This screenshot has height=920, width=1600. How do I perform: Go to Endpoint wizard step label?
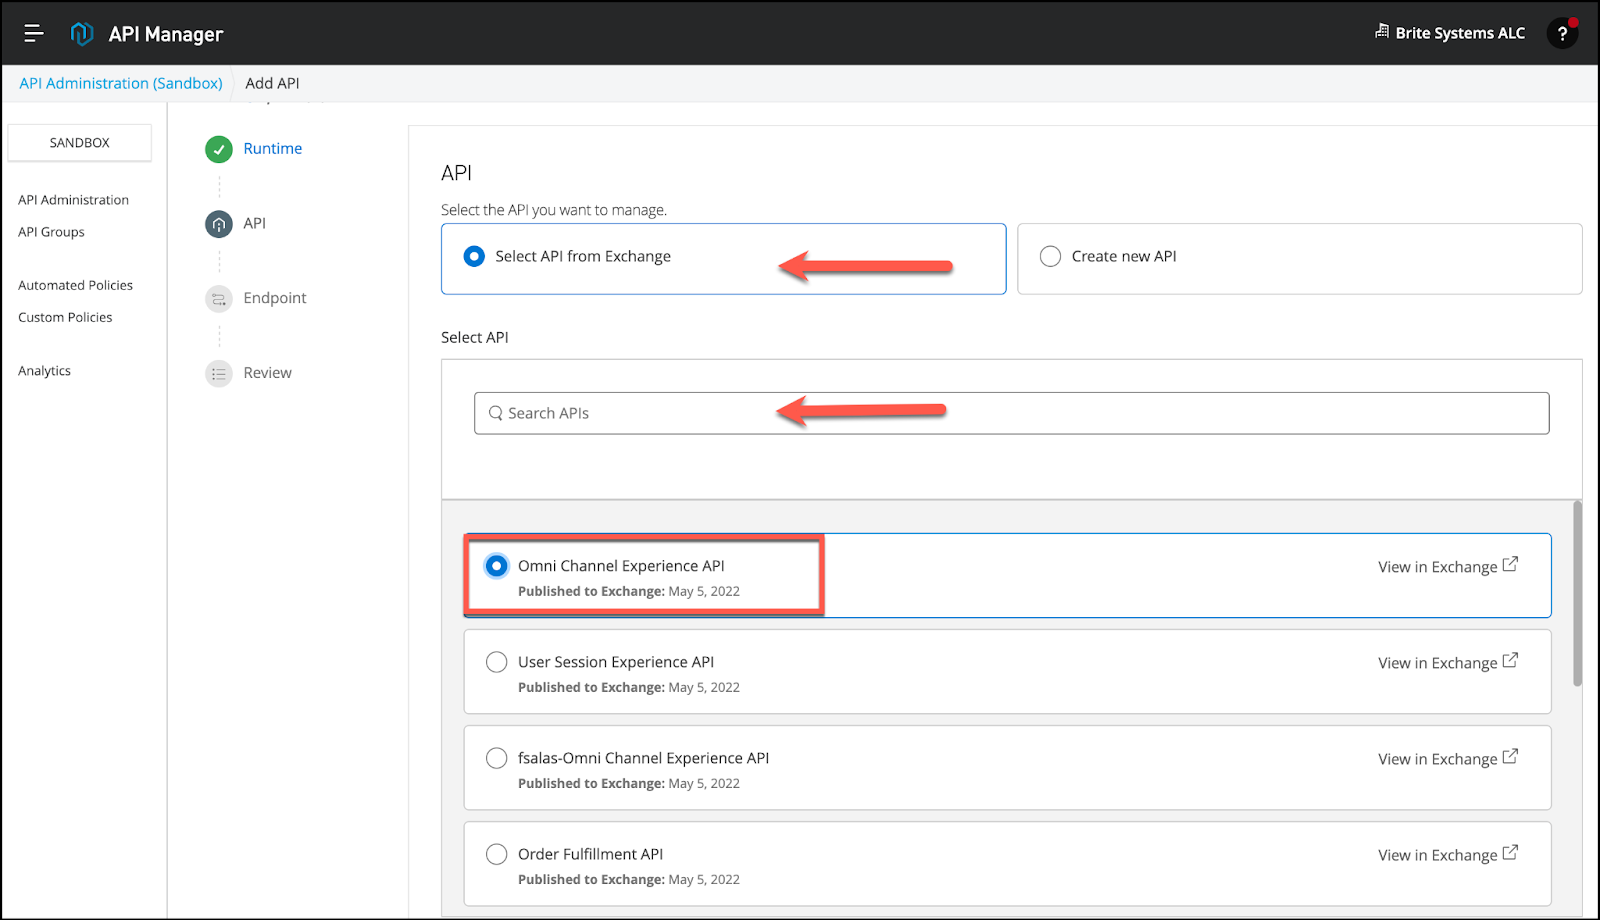tap(275, 298)
